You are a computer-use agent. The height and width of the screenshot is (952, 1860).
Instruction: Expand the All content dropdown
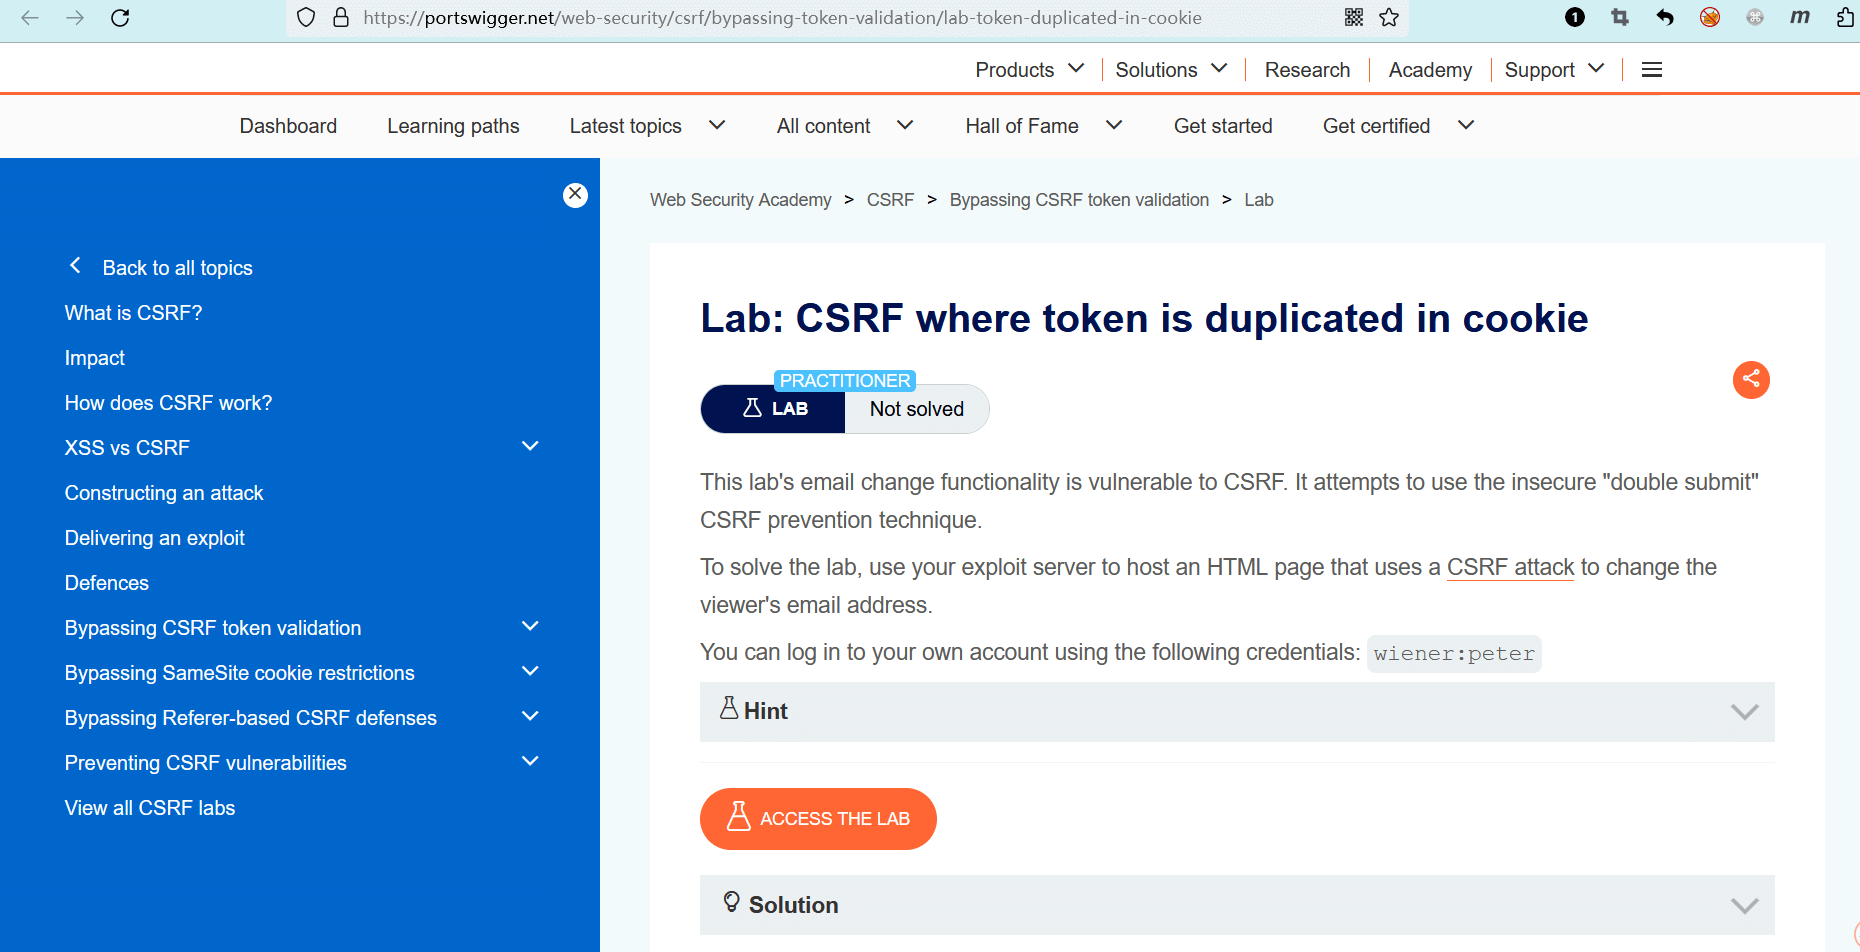(905, 125)
